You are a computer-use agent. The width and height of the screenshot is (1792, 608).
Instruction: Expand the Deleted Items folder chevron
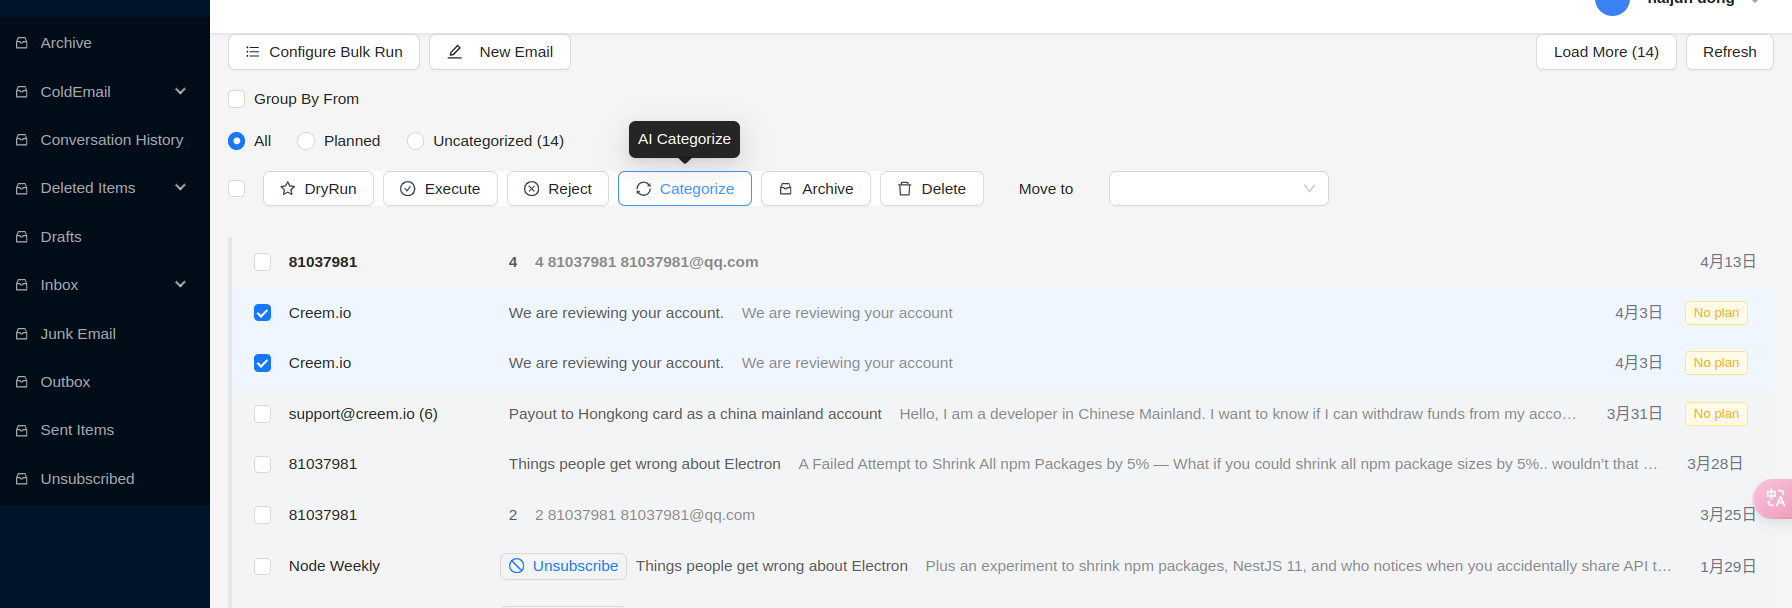[181, 188]
